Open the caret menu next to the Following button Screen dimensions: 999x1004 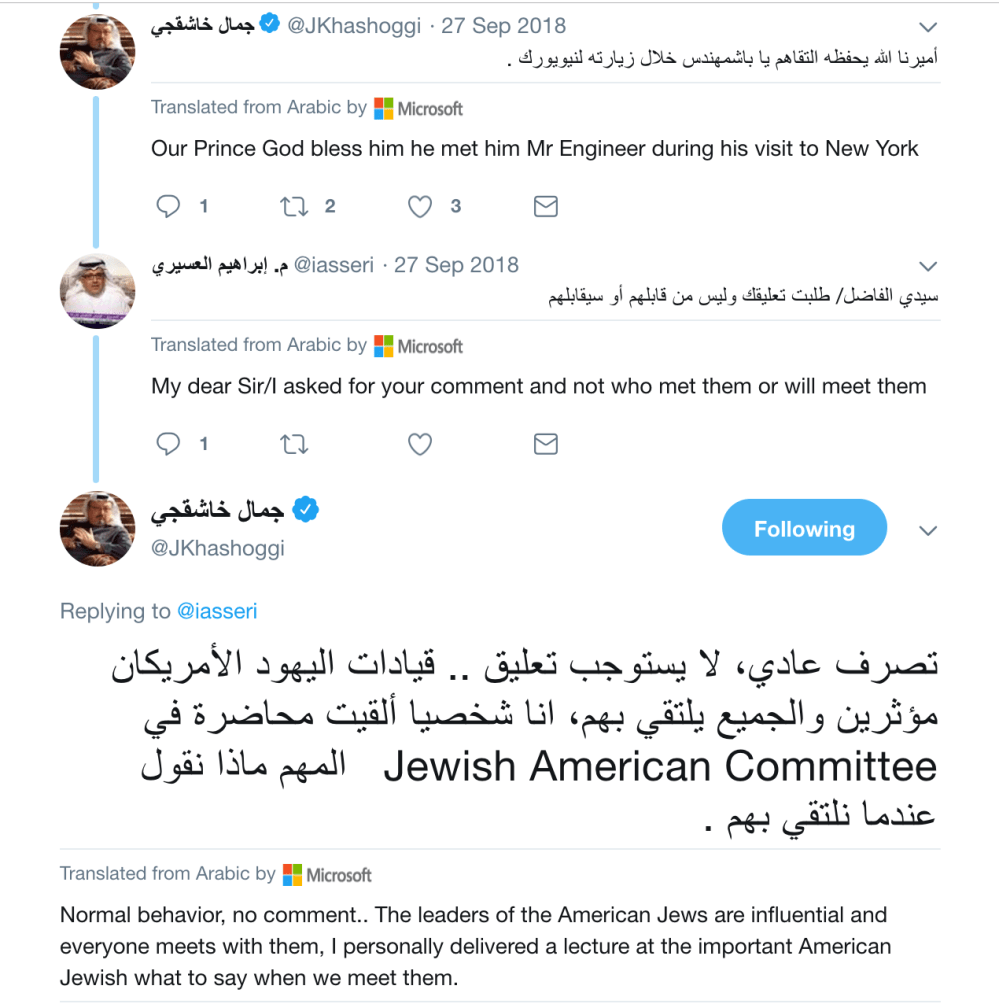pyautogui.click(x=928, y=531)
